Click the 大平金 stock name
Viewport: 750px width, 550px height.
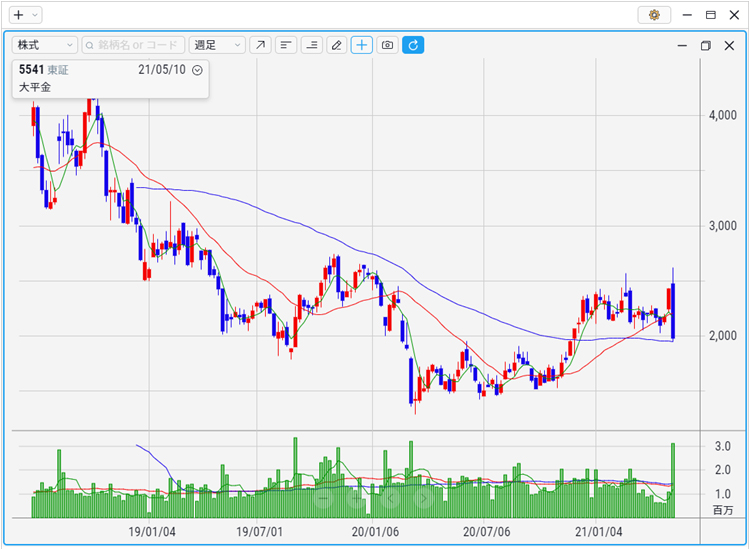pos(35,87)
